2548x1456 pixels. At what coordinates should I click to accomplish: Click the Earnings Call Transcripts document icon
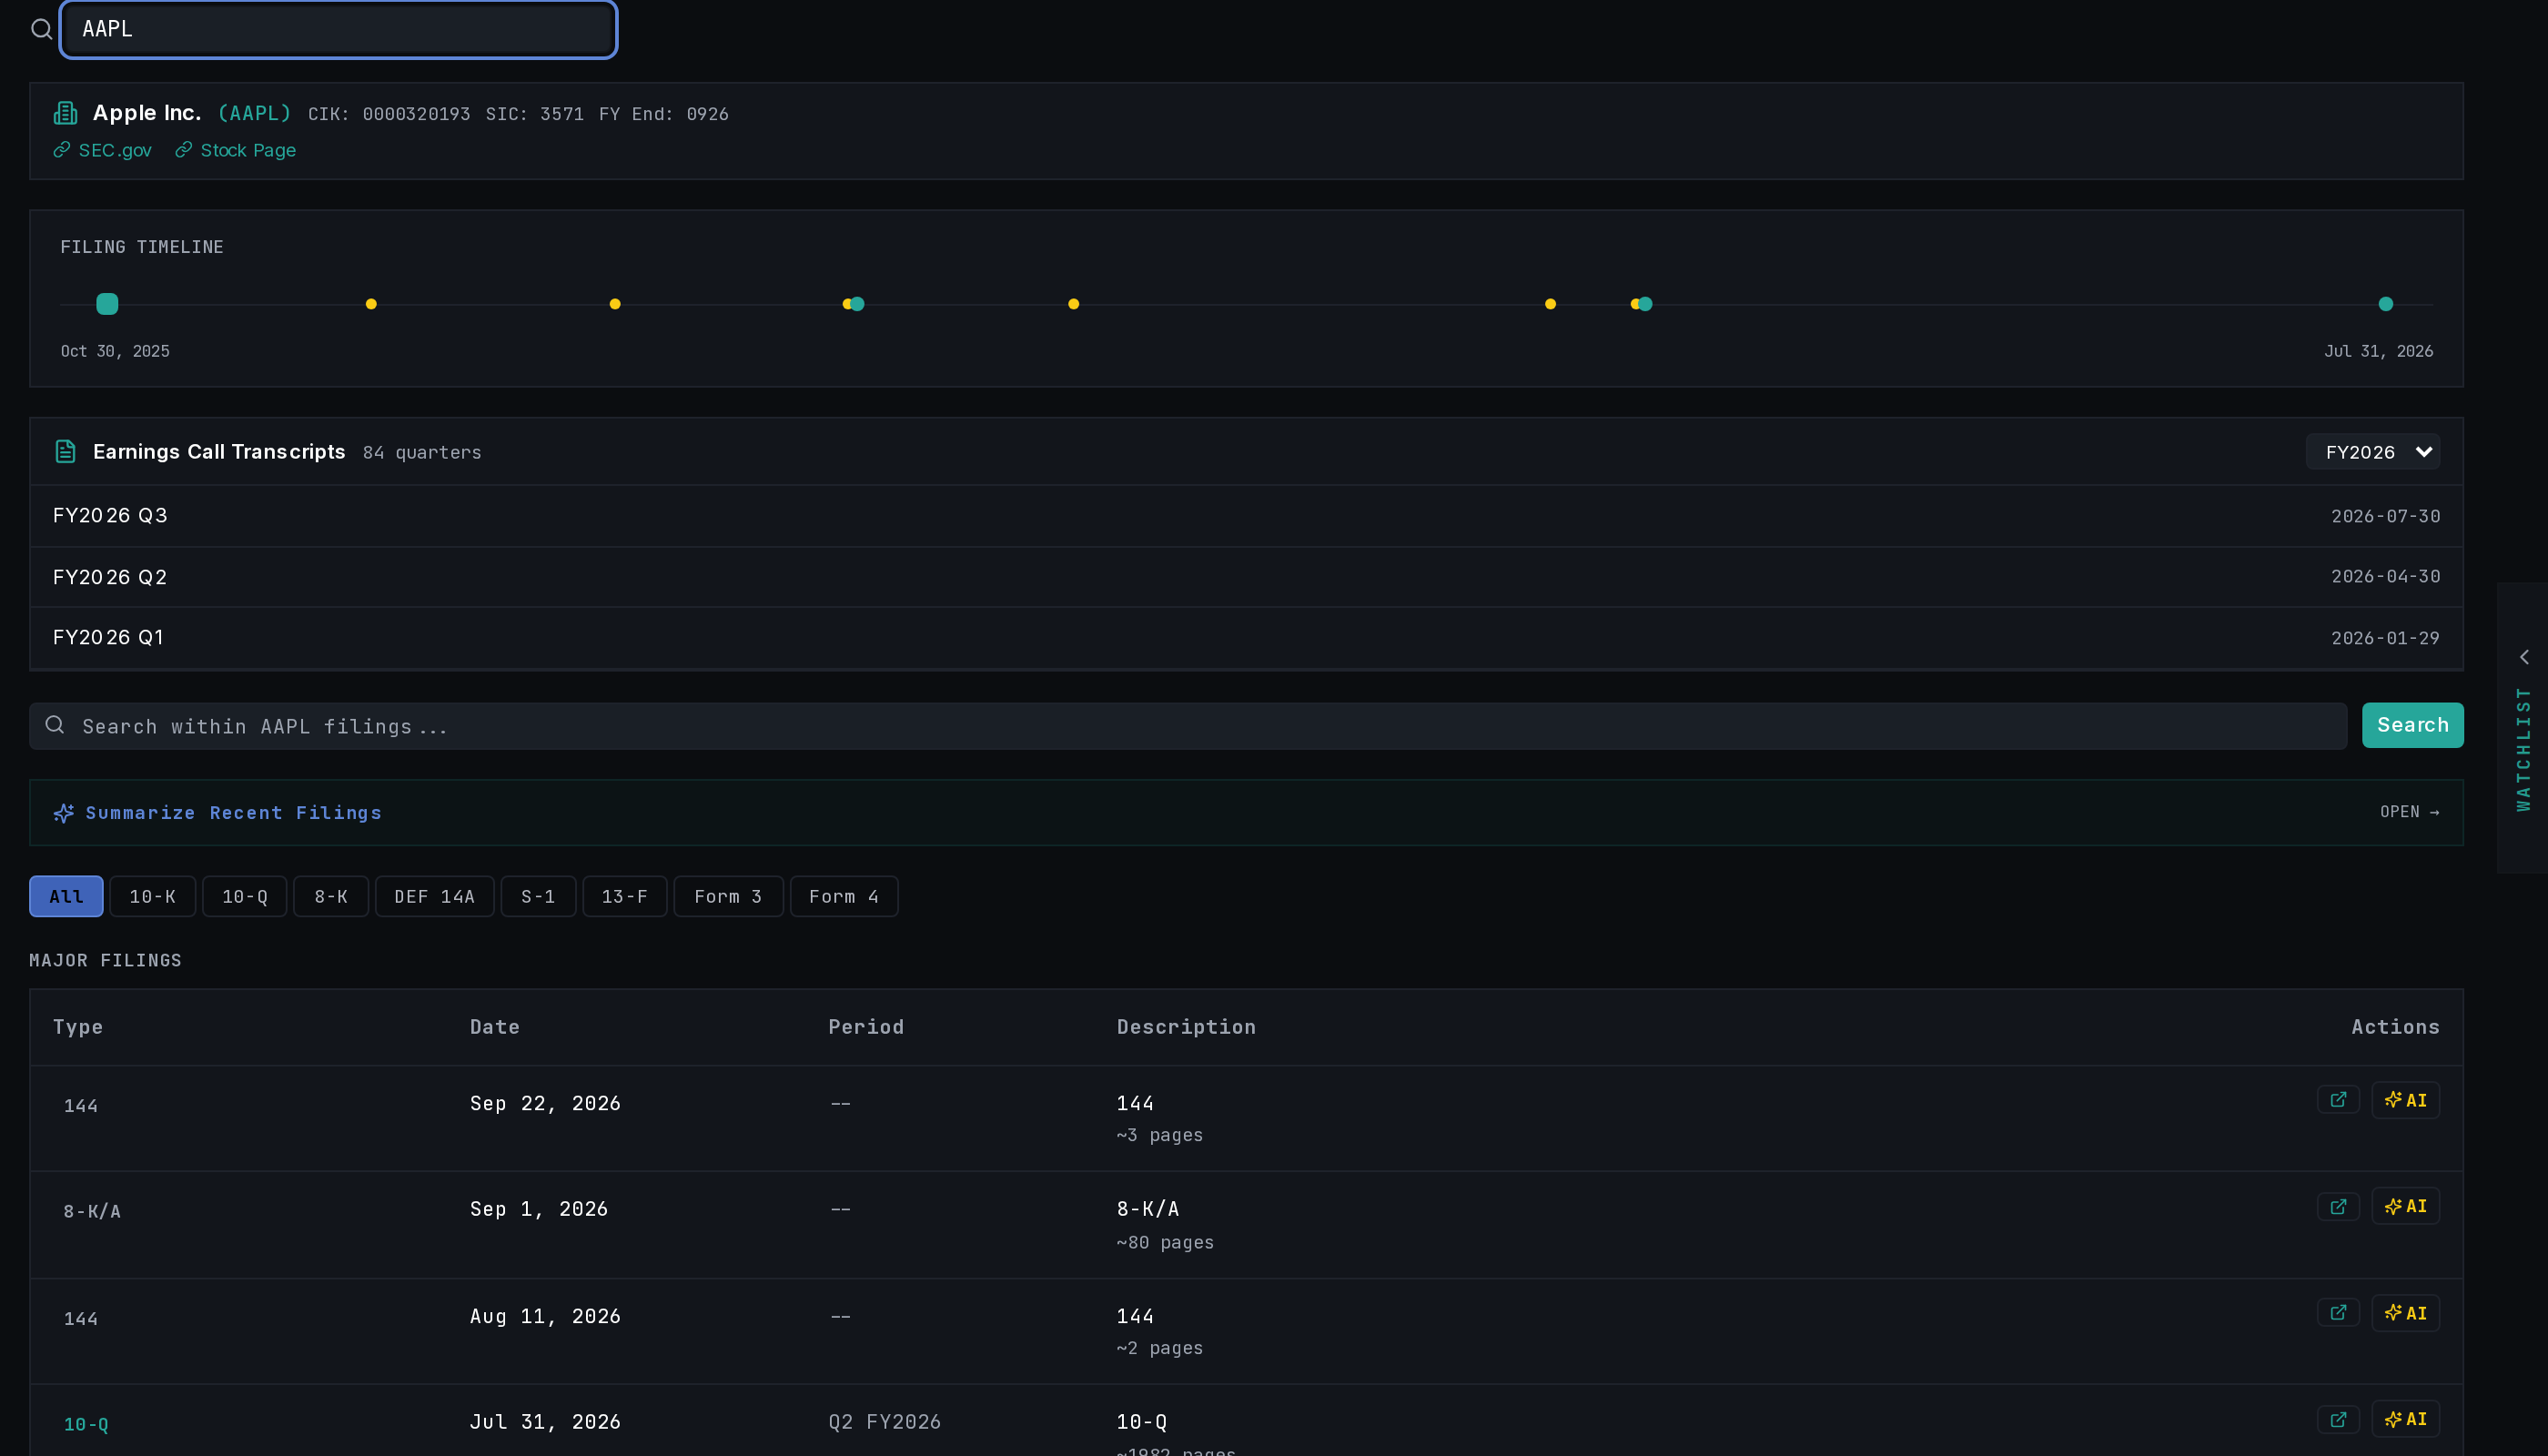coord(65,452)
